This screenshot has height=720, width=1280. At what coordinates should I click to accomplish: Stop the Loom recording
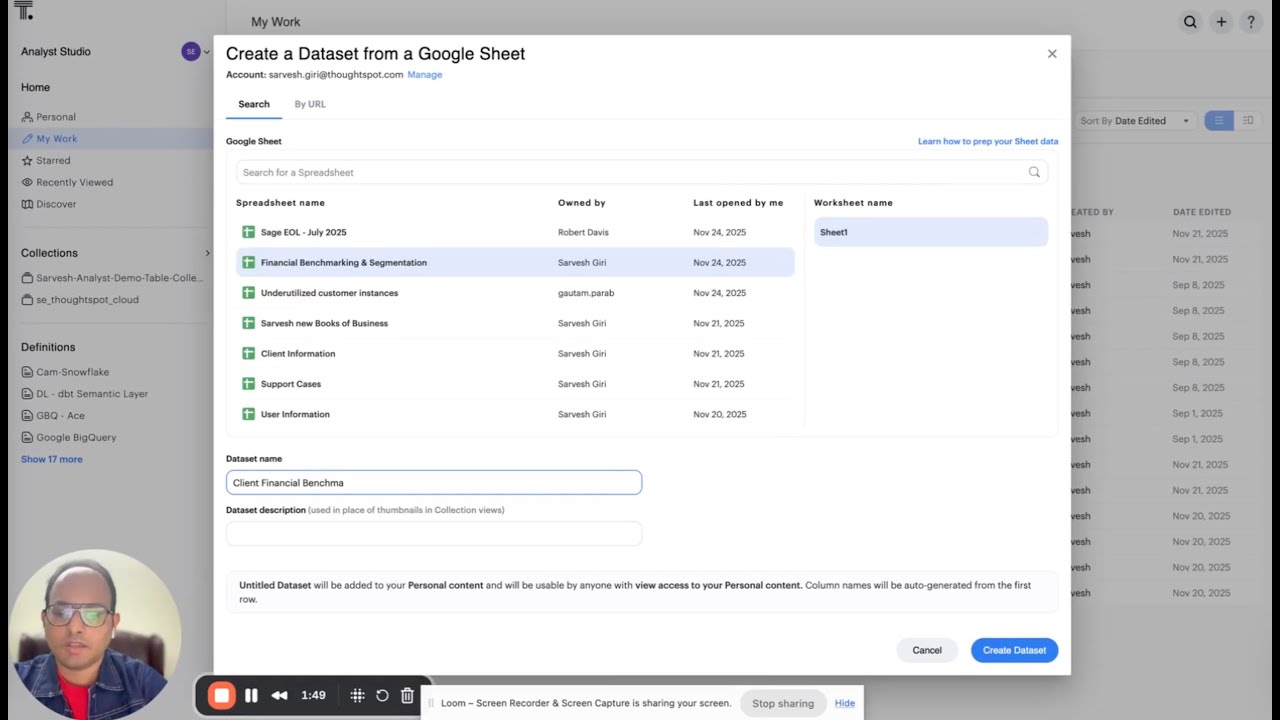click(222, 695)
